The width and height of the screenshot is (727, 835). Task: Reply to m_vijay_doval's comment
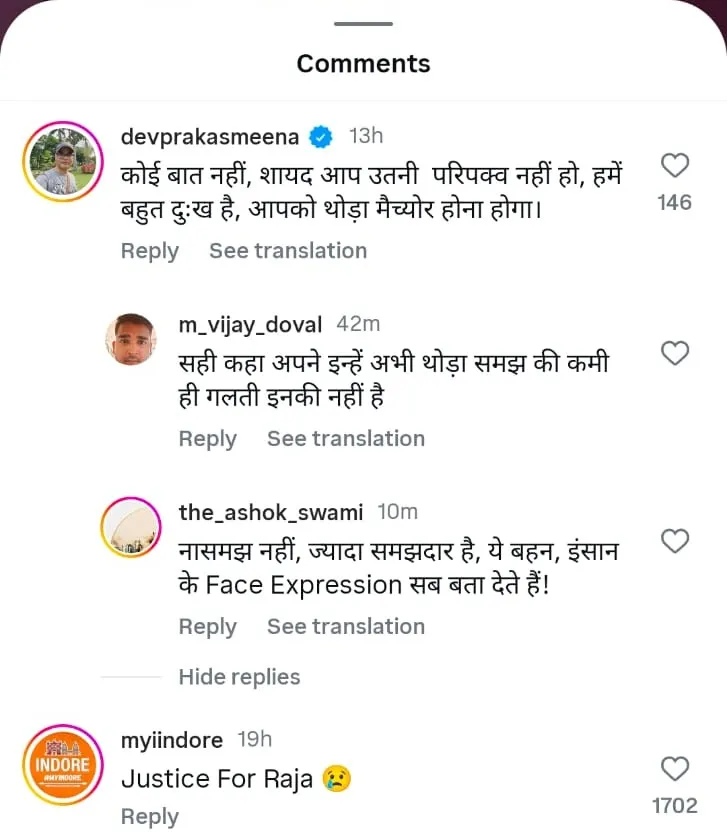(x=207, y=439)
